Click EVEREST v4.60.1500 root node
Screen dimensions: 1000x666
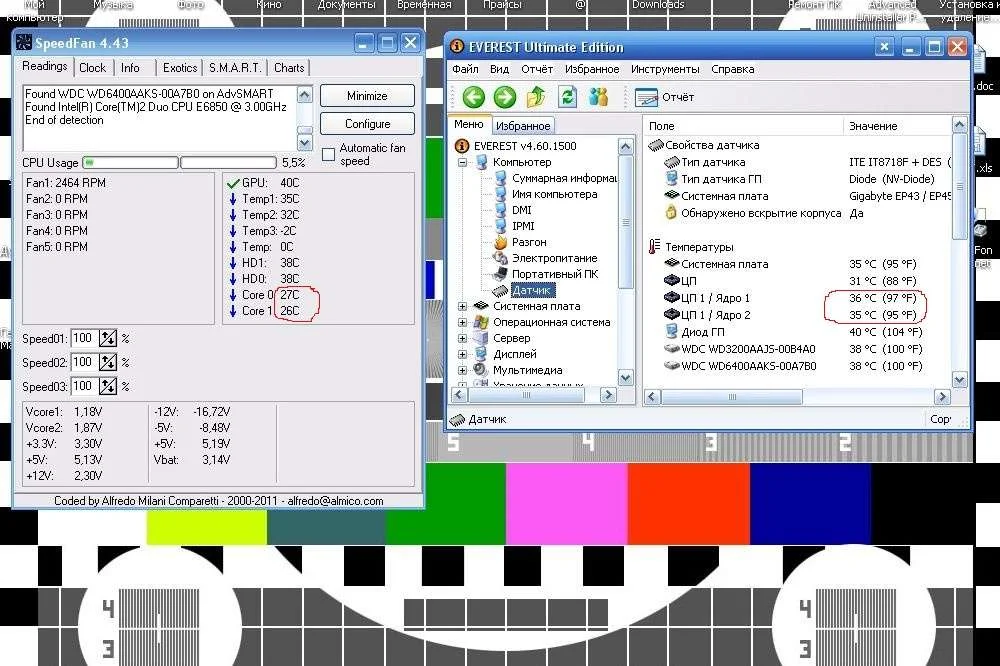pyautogui.click(x=516, y=146)
